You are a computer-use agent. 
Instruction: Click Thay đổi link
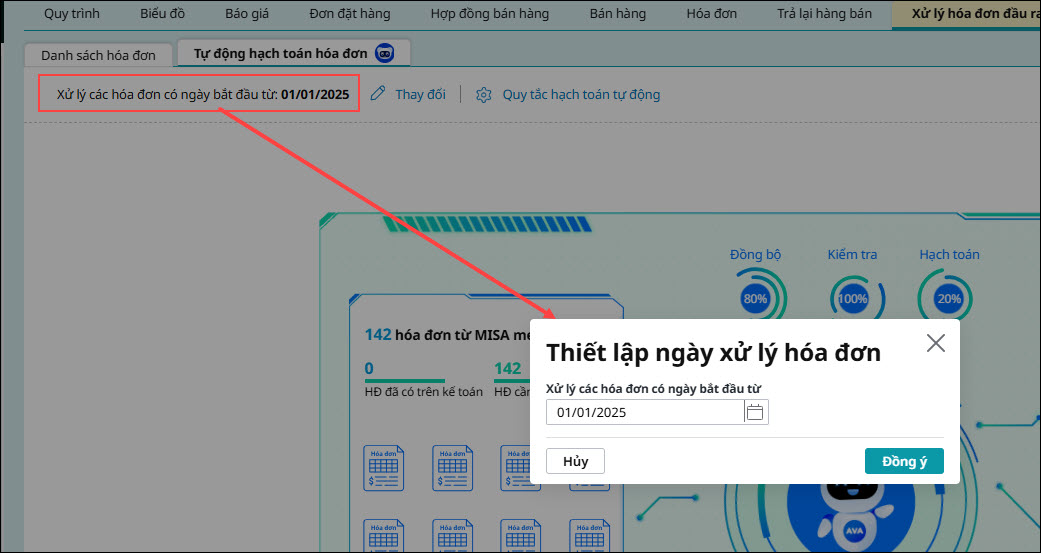pyautogui.click(x=420, y=94)
